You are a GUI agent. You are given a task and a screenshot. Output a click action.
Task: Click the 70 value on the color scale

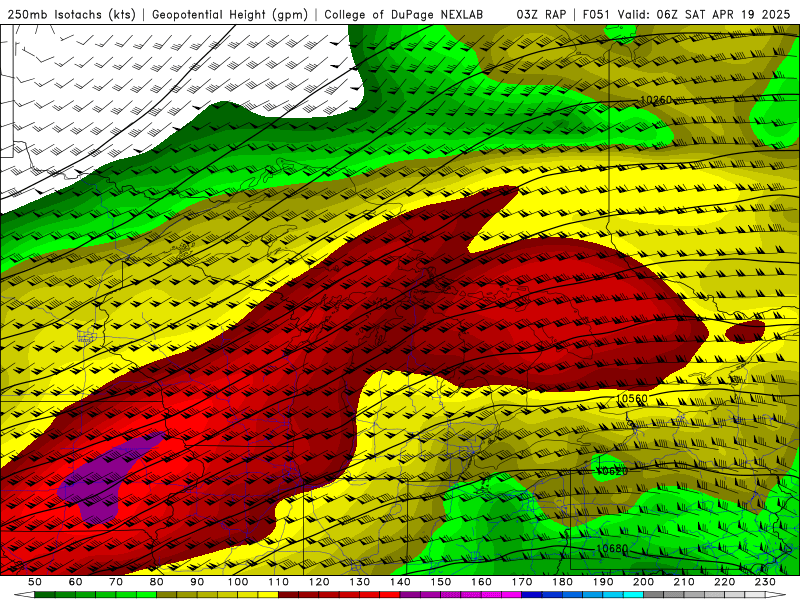(x=116, y=582)
